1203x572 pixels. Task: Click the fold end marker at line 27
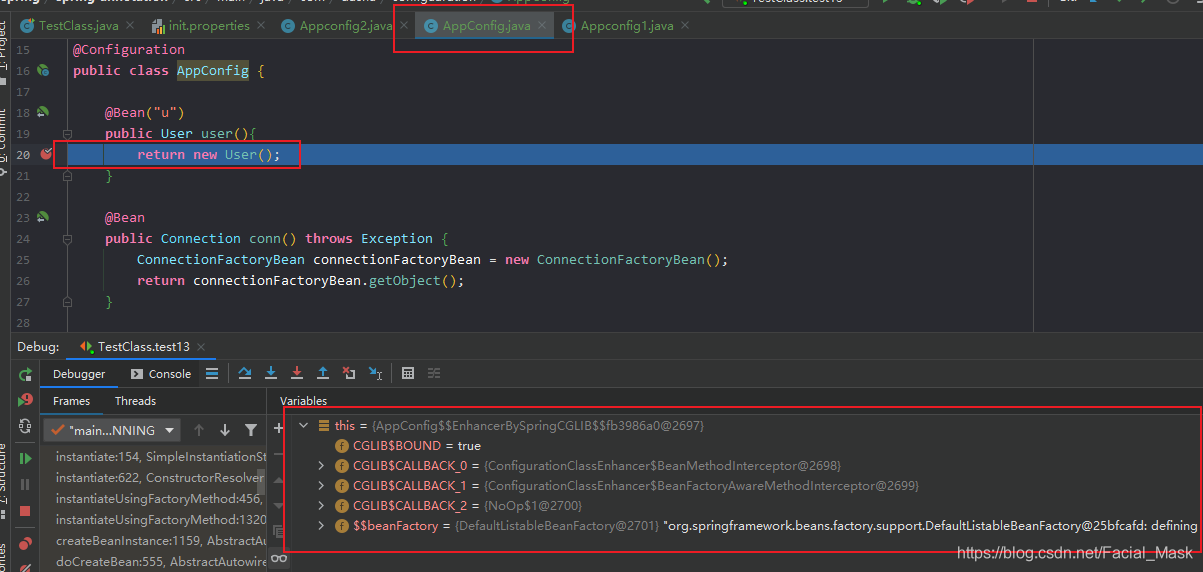[x=67, y=301]
